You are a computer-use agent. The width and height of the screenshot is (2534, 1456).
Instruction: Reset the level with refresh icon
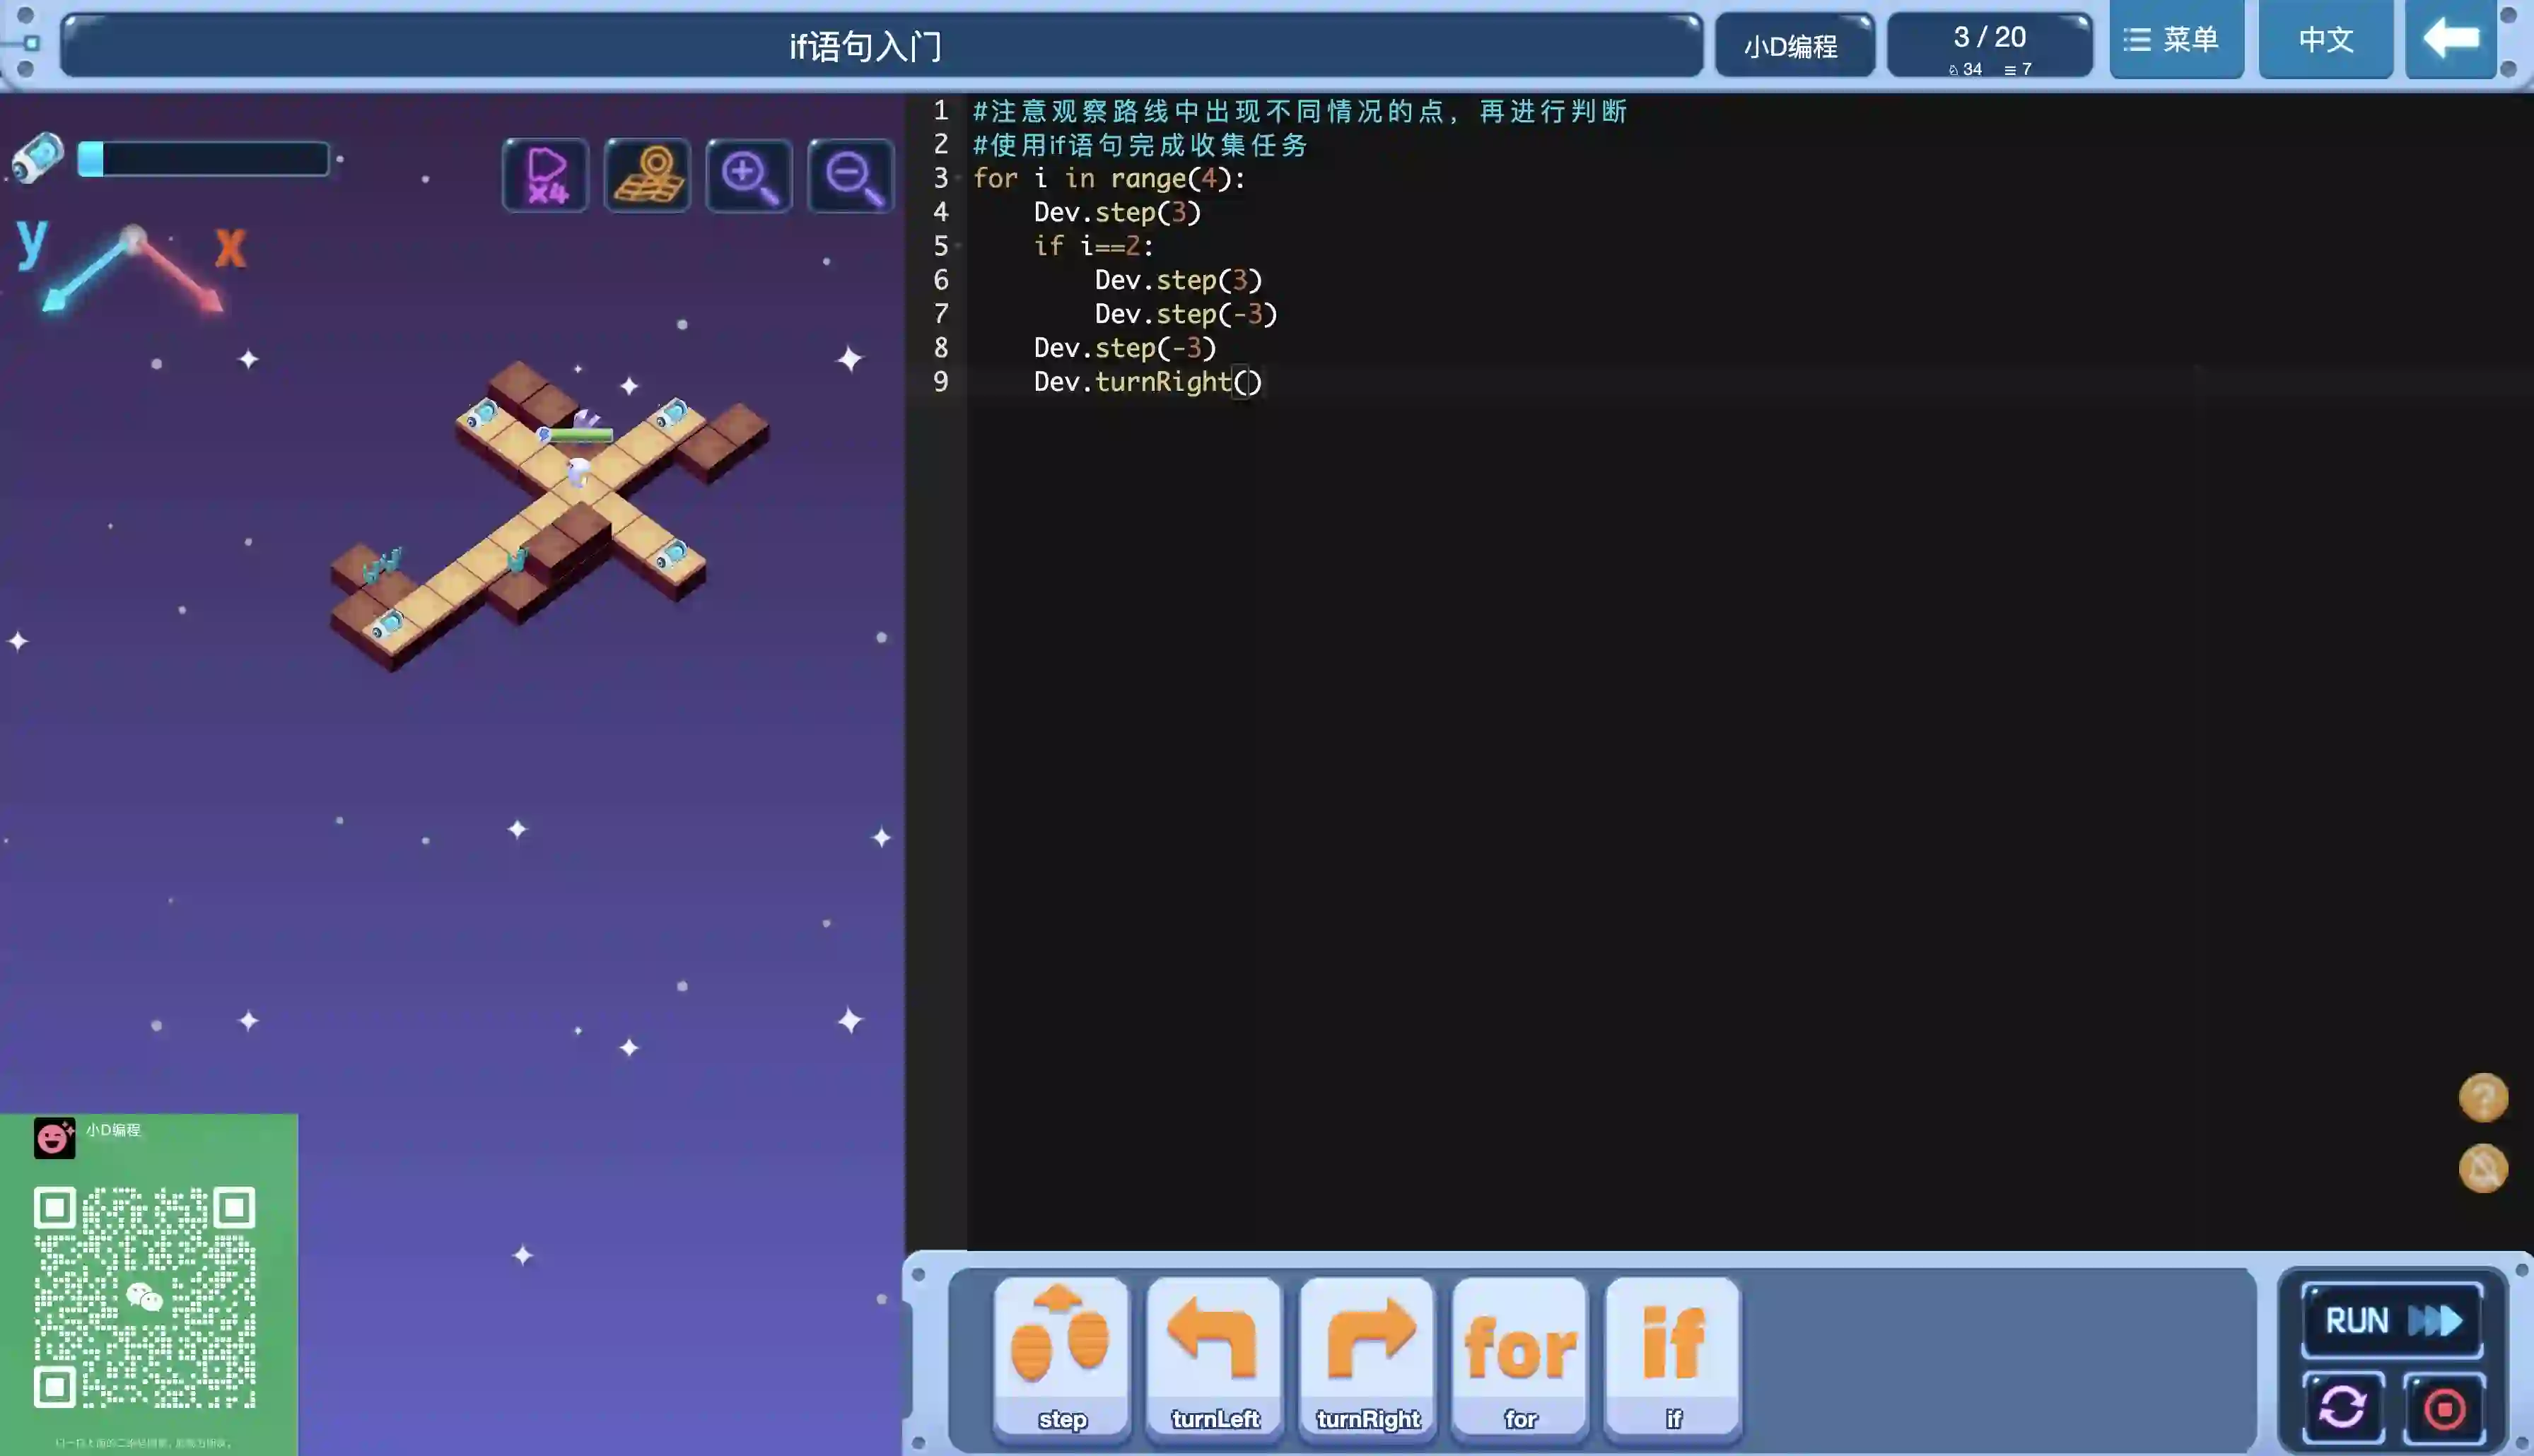[x=2342, y=1408]
